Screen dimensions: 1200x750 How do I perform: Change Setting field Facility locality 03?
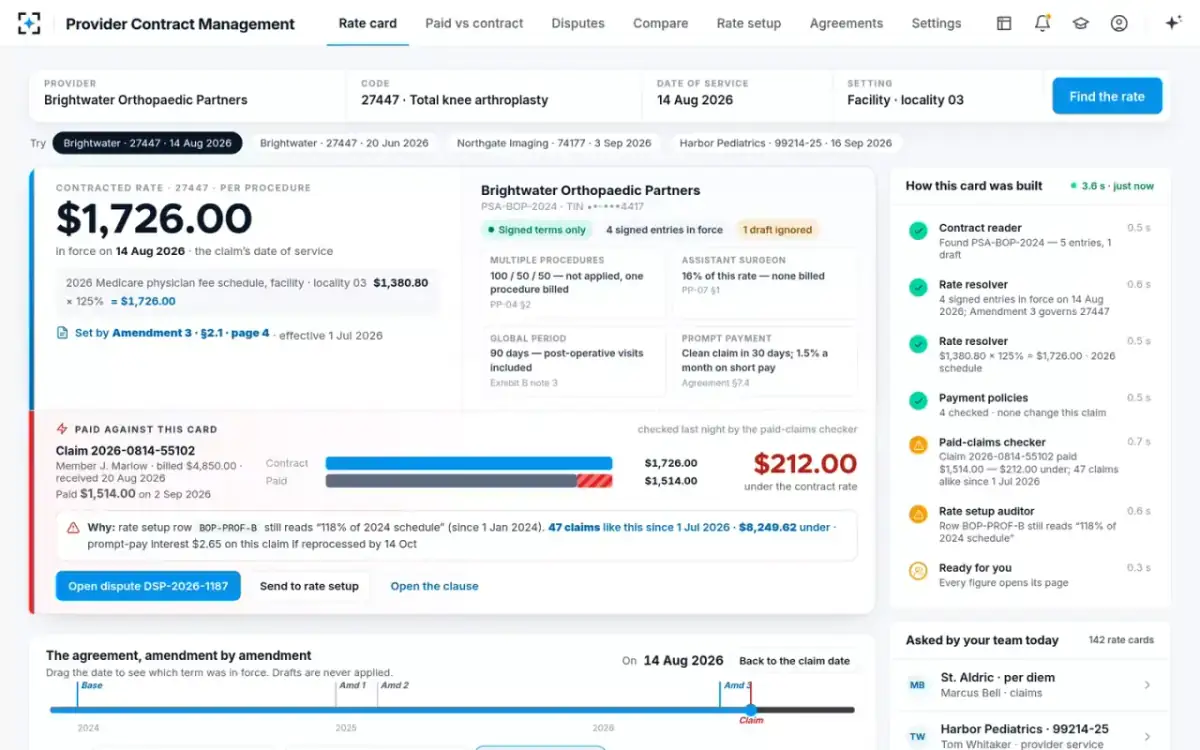click(937, 96)
